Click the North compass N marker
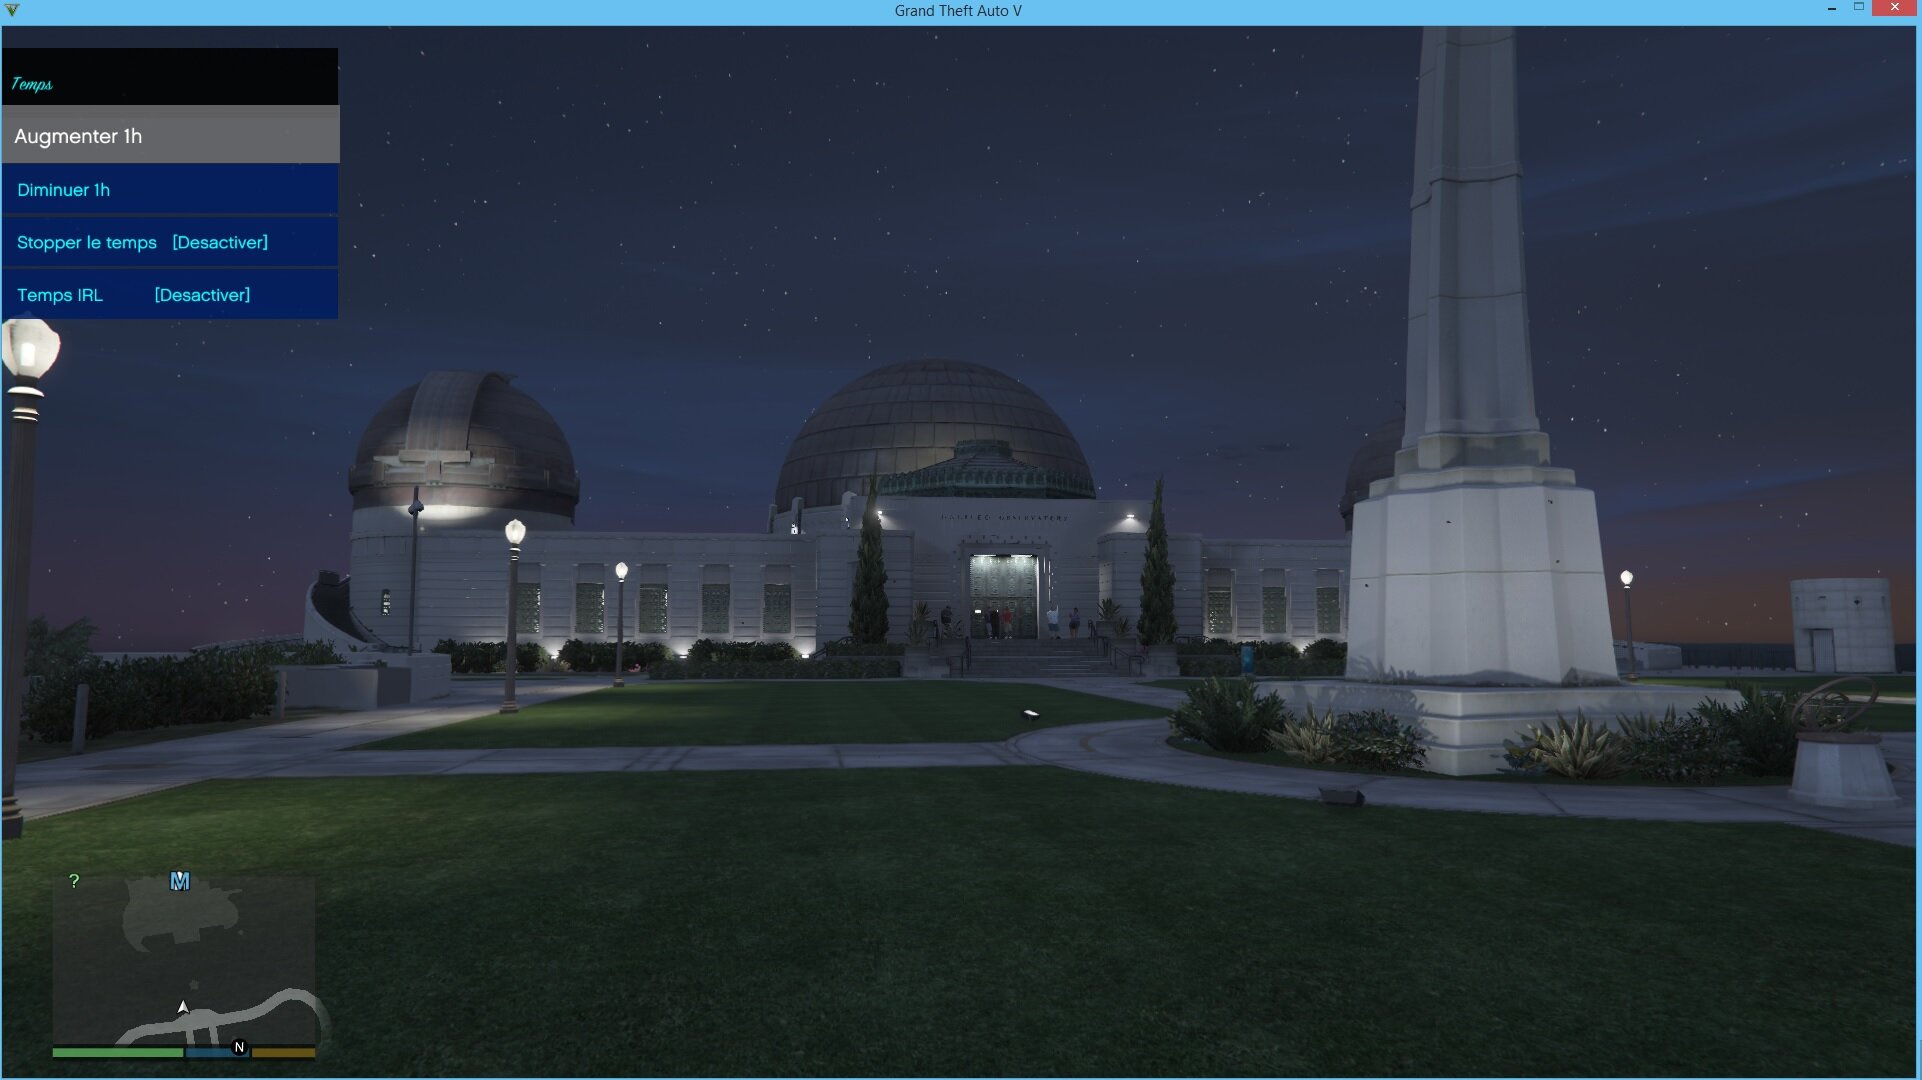1922x1080 pixels. point(239,1047)
